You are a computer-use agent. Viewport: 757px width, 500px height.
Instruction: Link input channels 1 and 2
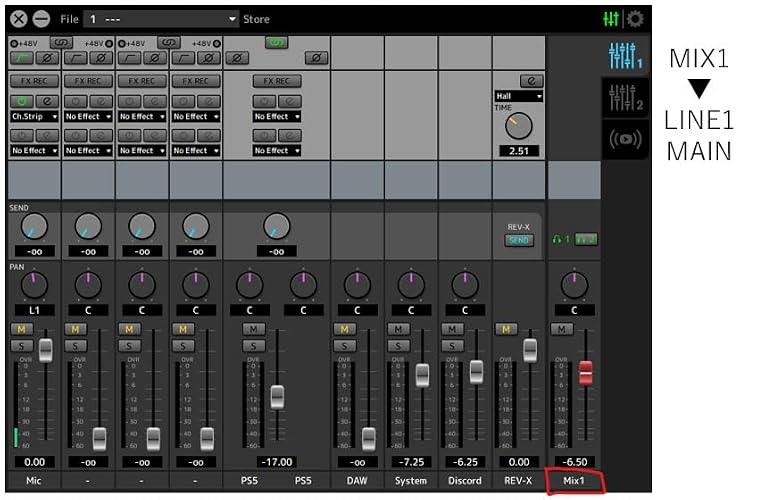[61, 42]
